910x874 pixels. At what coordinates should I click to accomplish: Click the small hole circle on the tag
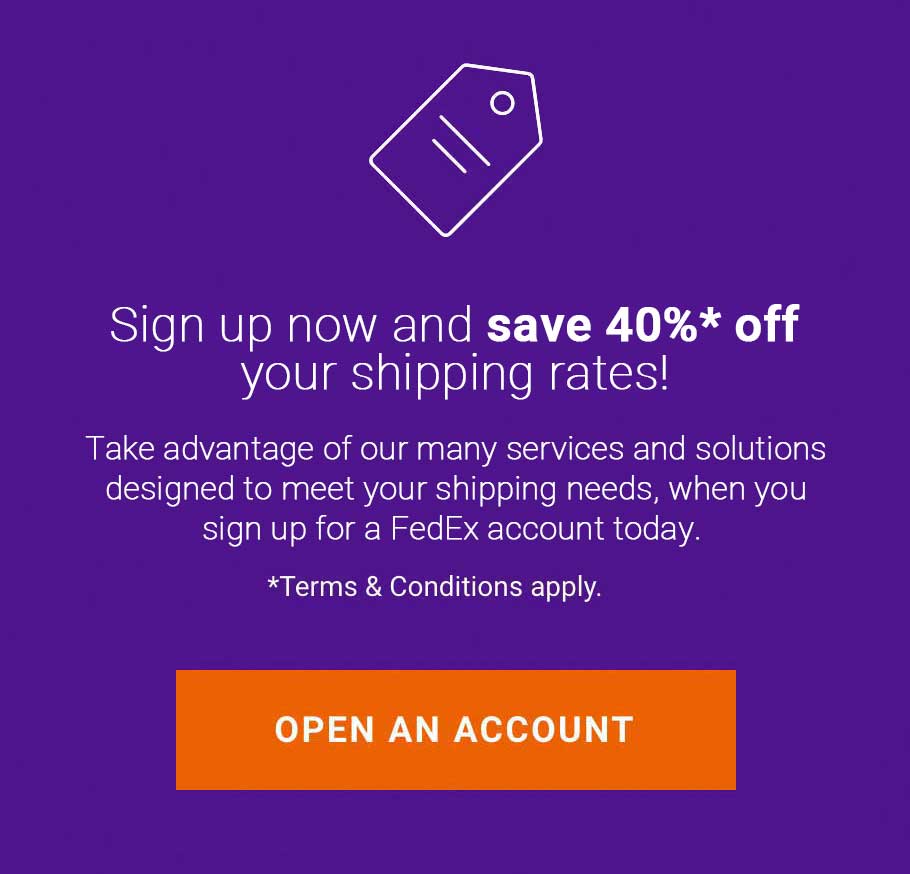pyautogui.click(x=502, y=103)
